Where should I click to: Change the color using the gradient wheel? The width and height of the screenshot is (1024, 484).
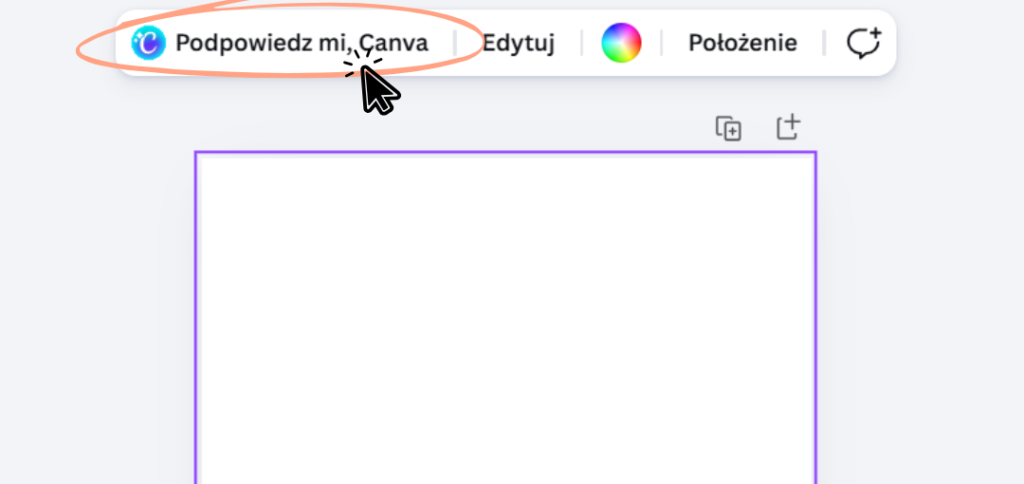[621, 43]
